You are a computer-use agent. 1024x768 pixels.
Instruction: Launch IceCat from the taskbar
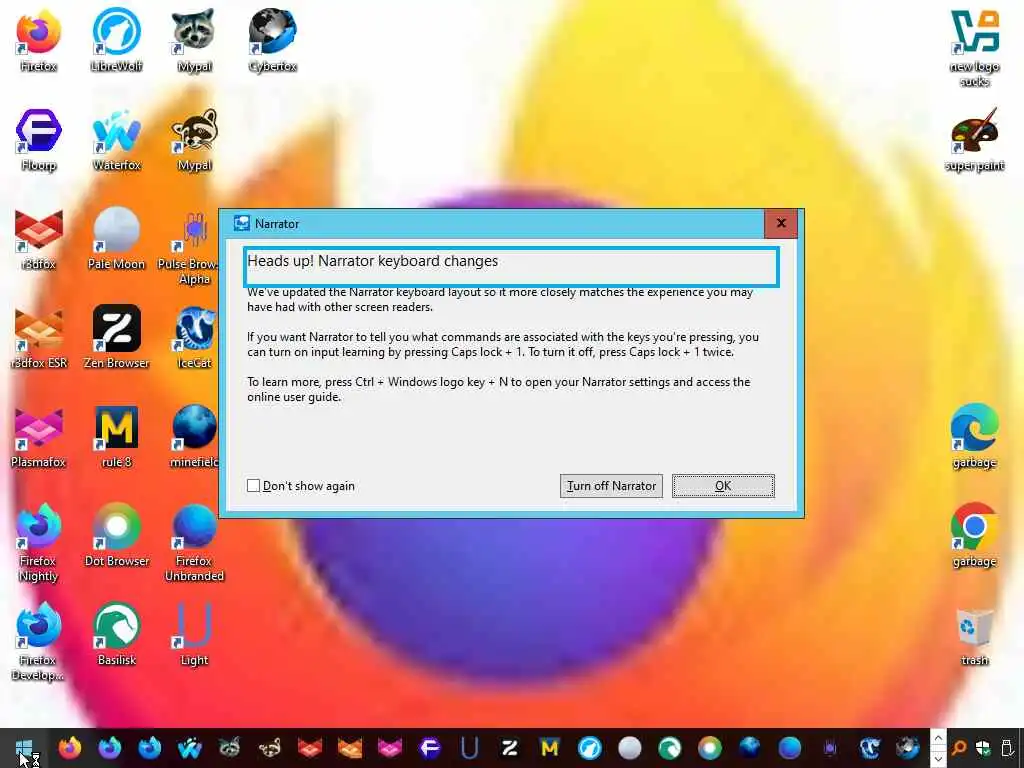click(869, 748)
